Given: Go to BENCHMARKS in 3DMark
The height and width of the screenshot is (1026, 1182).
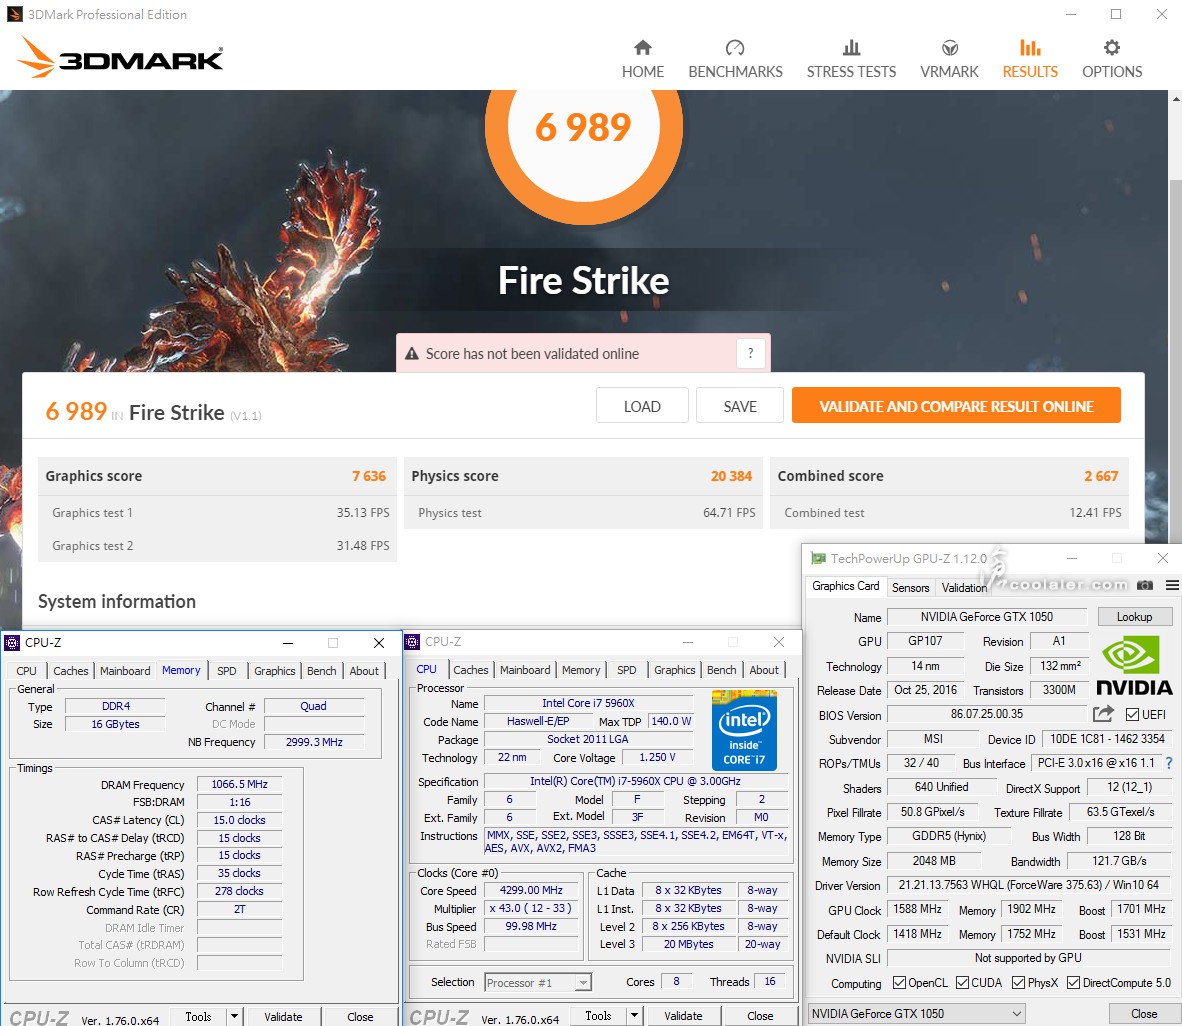Looking at the screenshot, I should click(x=735, y=59).
